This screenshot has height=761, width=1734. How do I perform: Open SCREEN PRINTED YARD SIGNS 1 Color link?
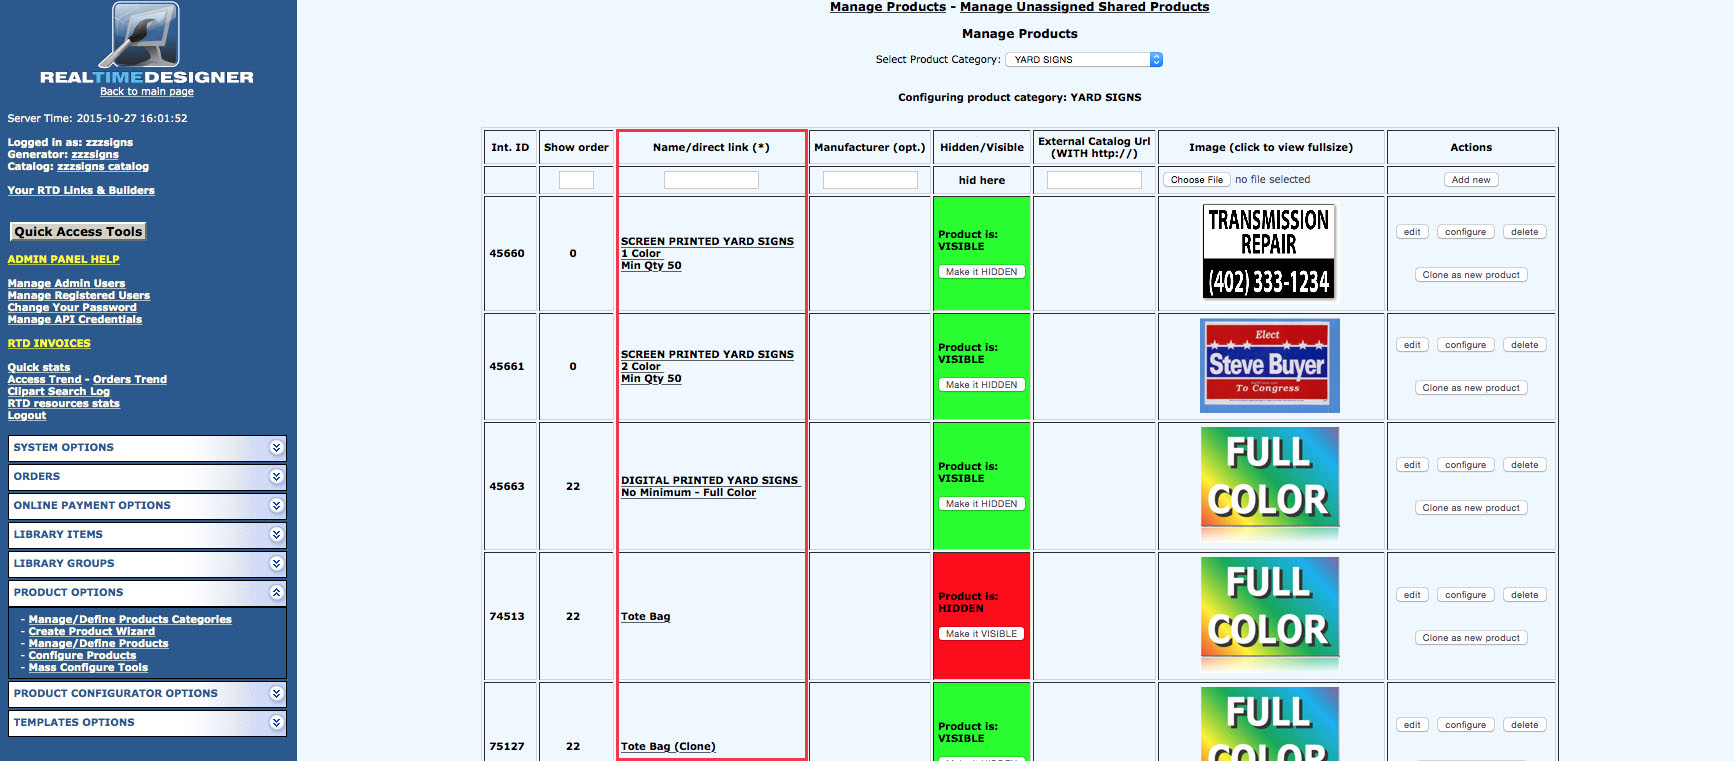pos(707,254)
